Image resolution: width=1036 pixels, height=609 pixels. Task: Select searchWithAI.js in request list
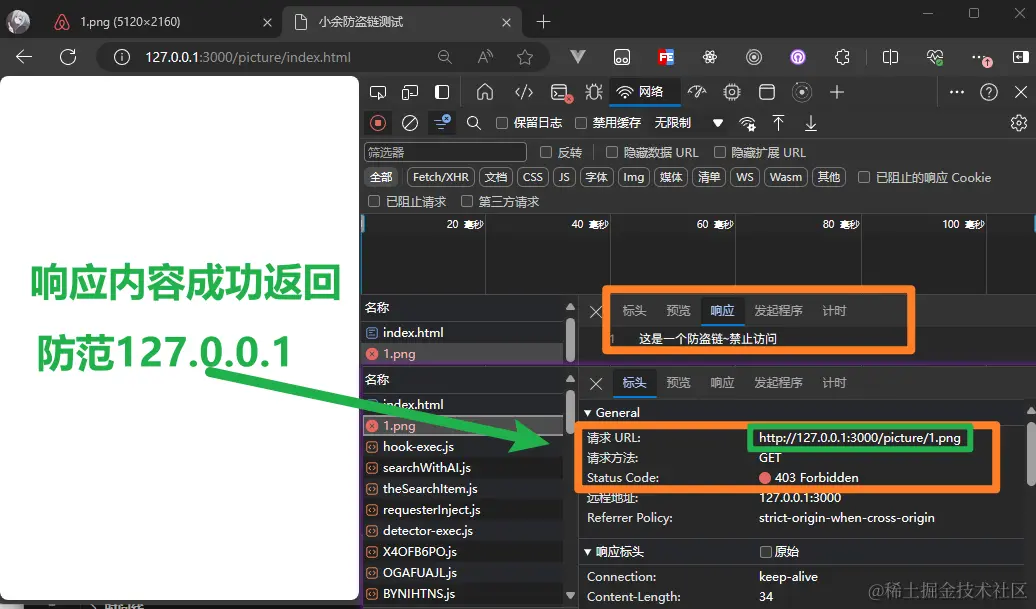point(462,468)
